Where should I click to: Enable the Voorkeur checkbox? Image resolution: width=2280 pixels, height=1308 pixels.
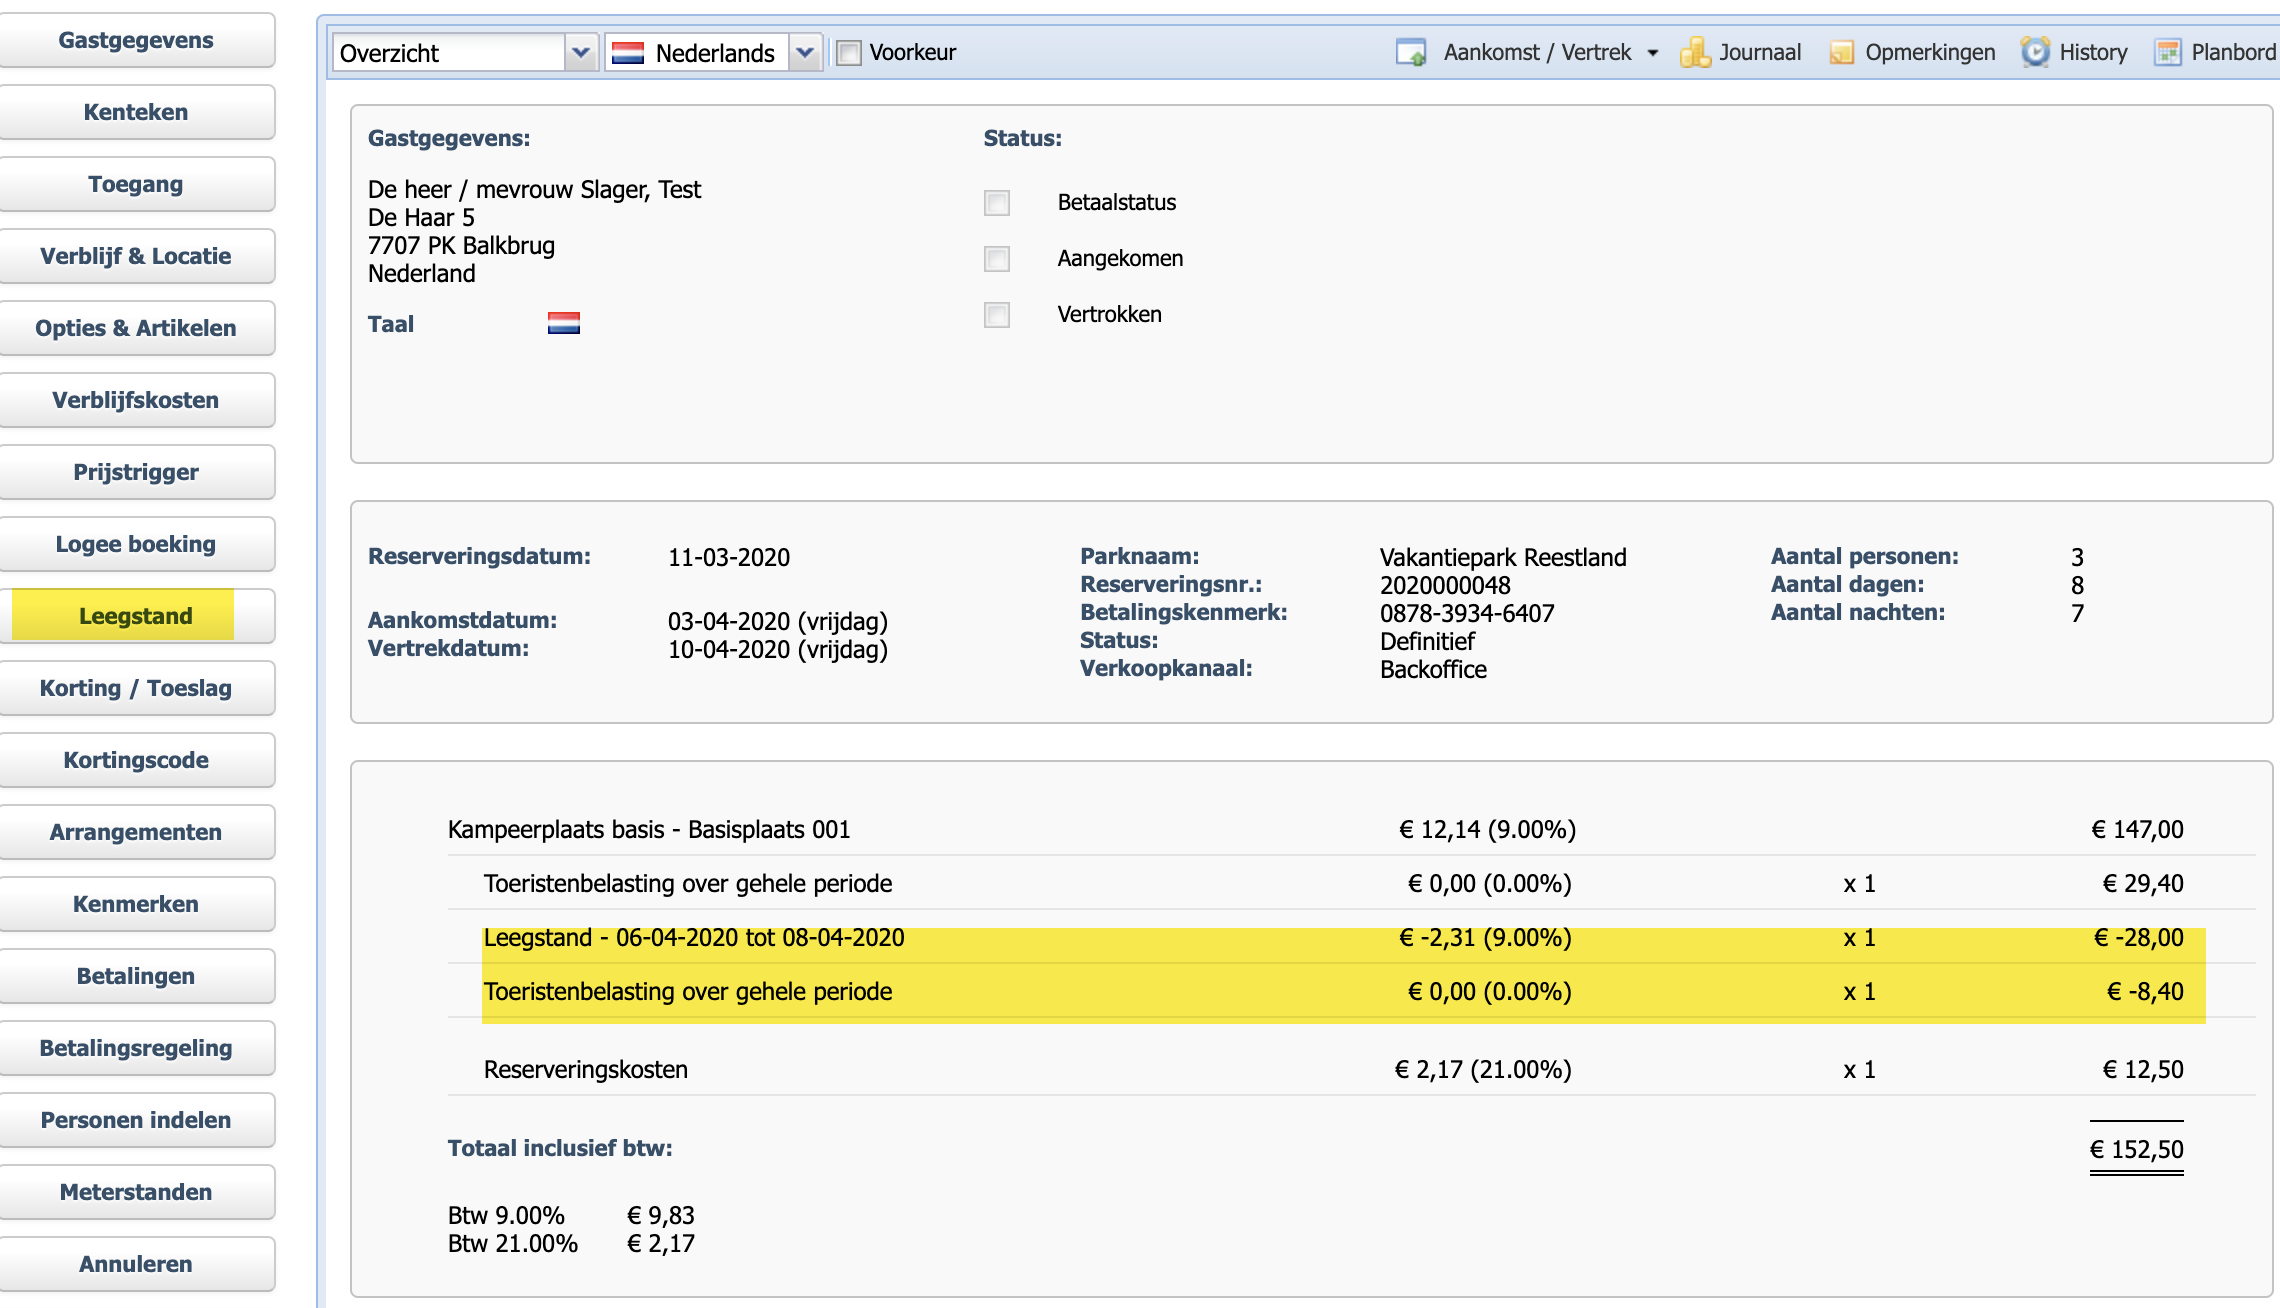click(x=848, y=53)
